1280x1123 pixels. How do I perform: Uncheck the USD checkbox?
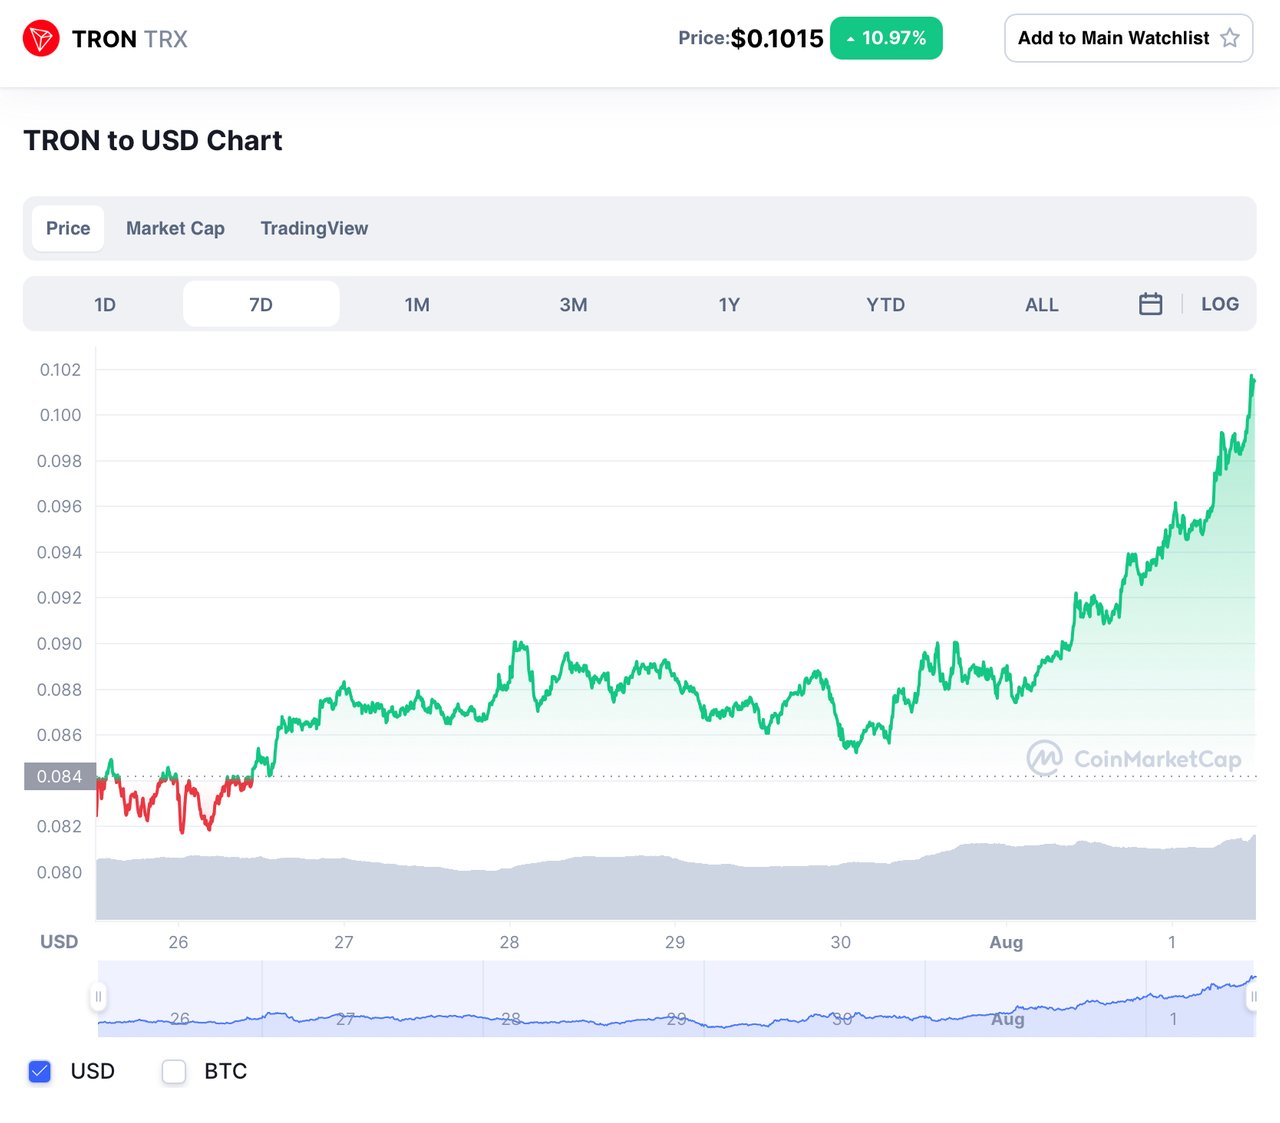coord(40,1072)
